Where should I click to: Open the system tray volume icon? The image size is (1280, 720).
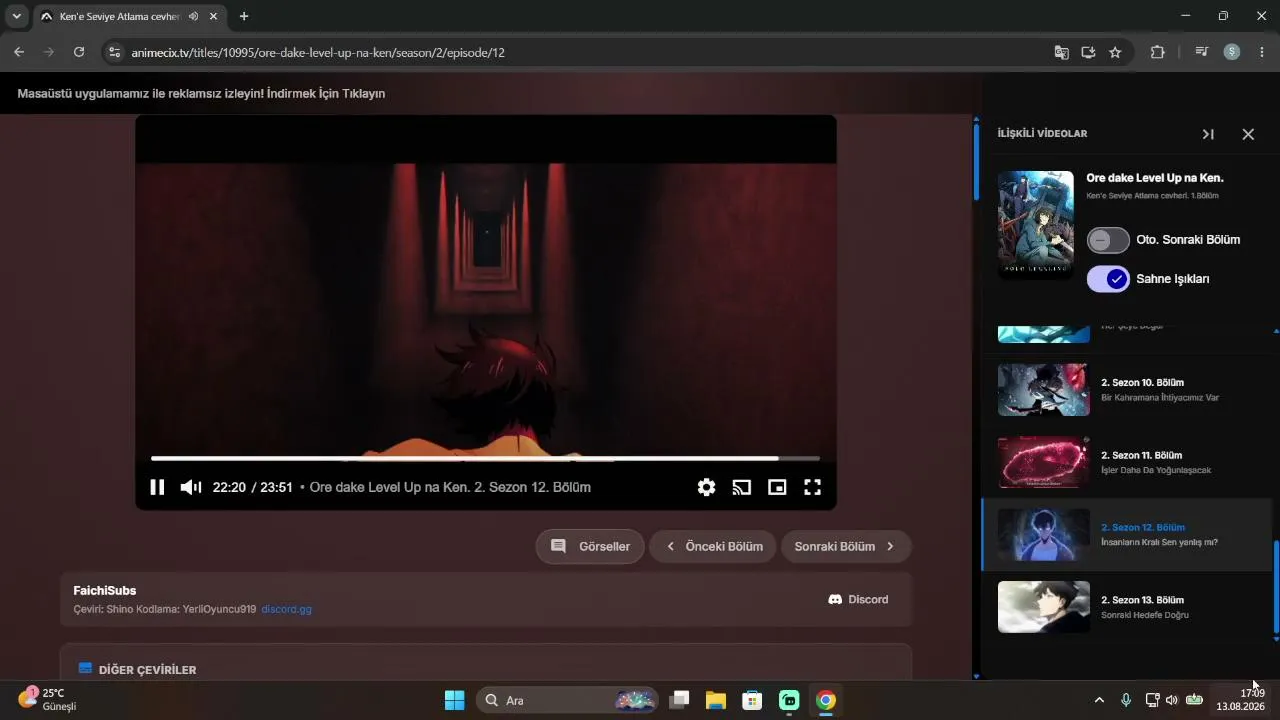pyautogui.click(x=1171, y=700)
